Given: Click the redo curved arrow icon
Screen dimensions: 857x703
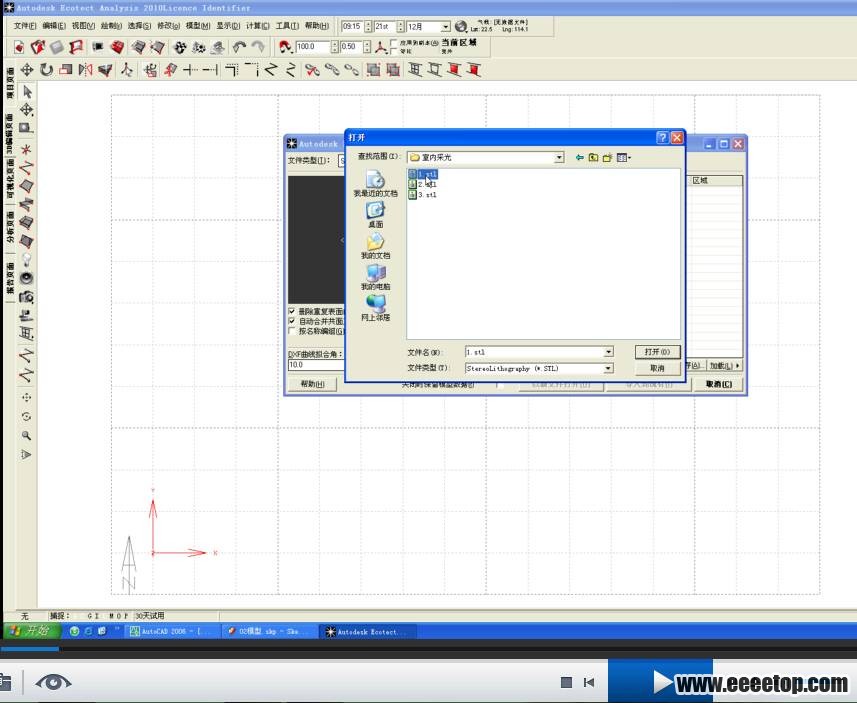Looking at the screenshot, I should point(258,47).
